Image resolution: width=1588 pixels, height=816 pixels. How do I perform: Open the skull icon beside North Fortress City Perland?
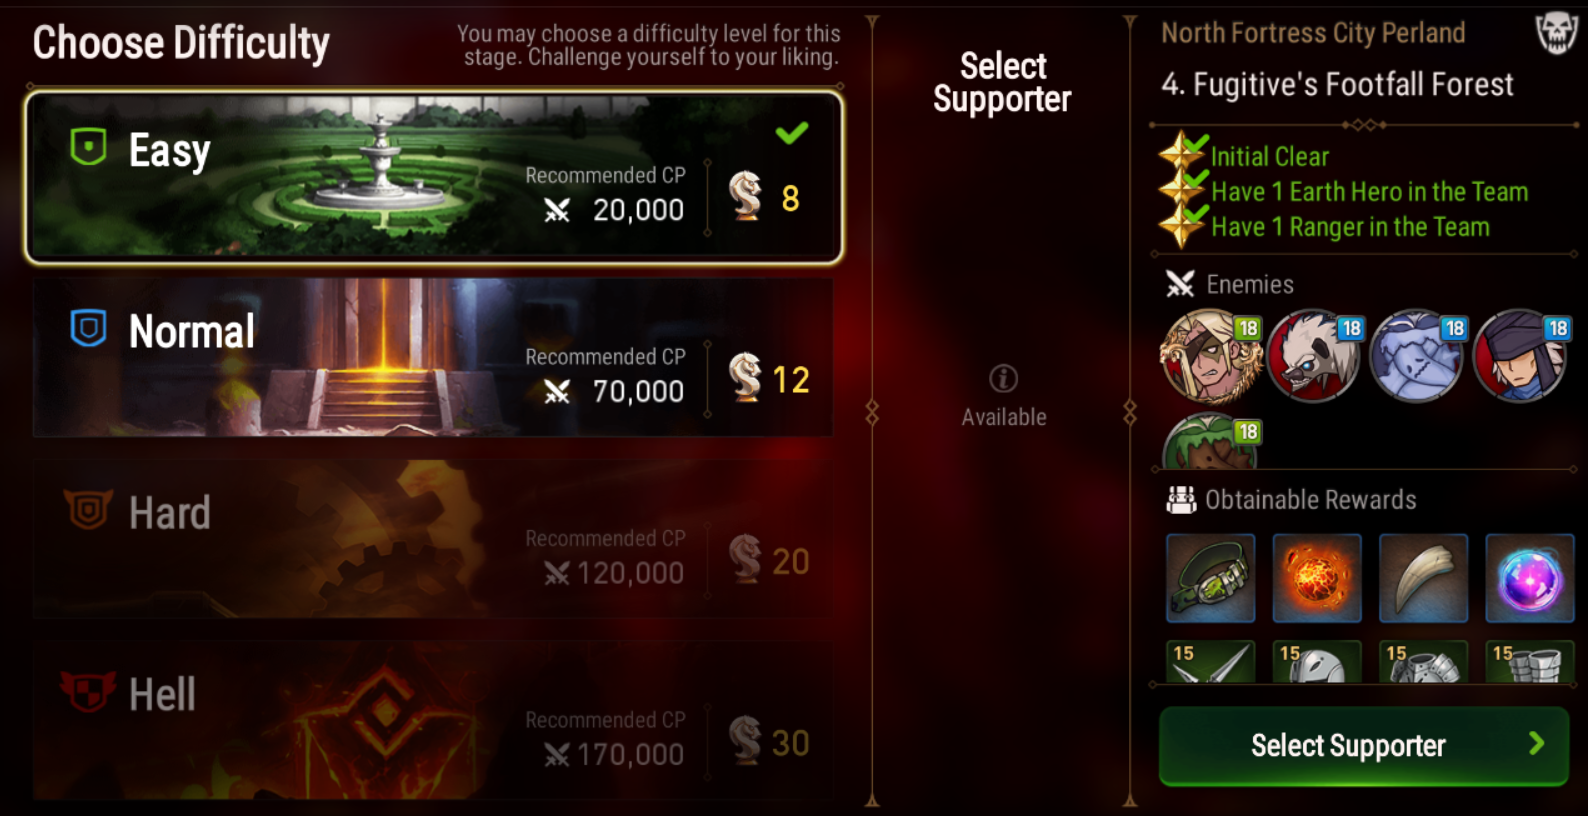point(1557,33)
